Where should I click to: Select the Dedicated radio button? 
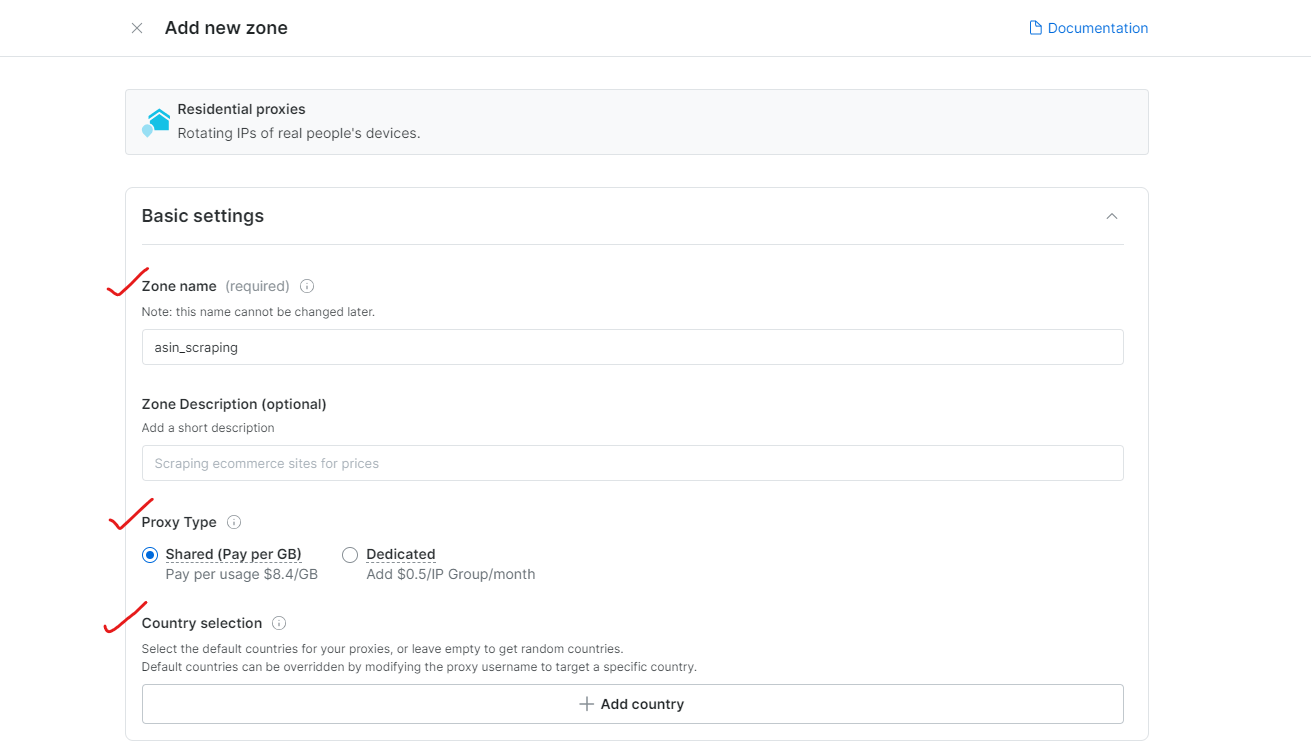(350, 555)
